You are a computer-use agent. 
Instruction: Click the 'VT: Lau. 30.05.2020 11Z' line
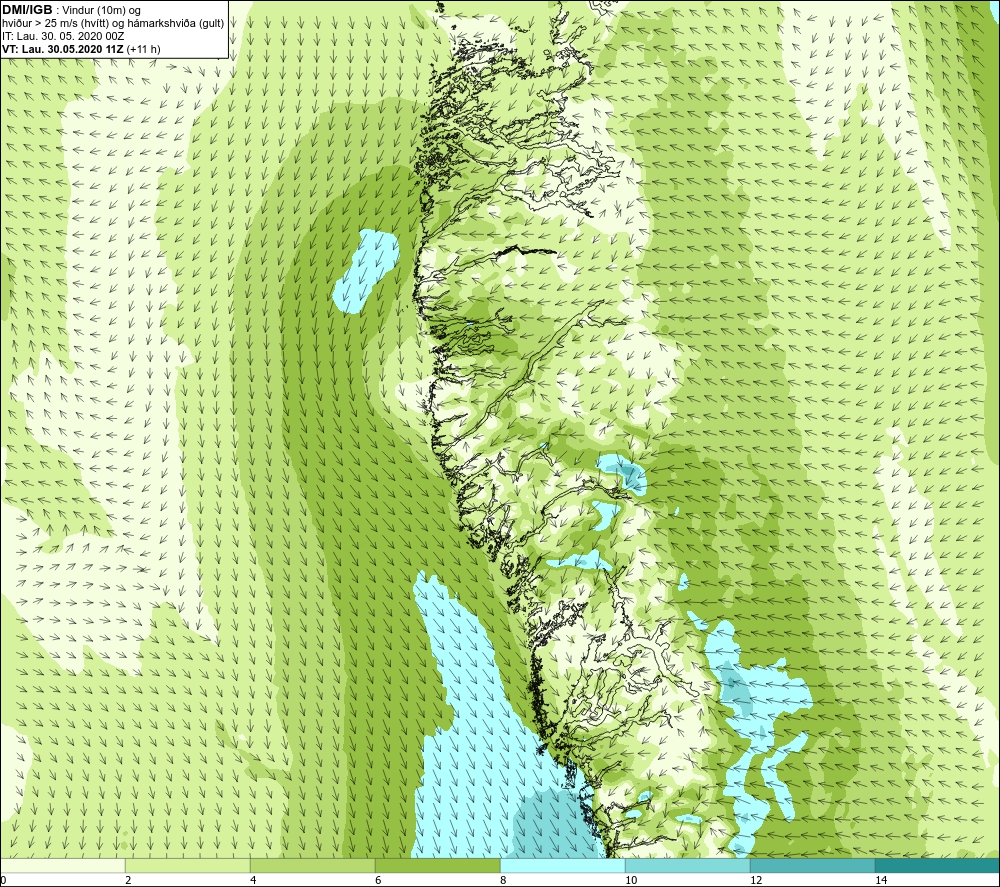[x=62, y=49]
